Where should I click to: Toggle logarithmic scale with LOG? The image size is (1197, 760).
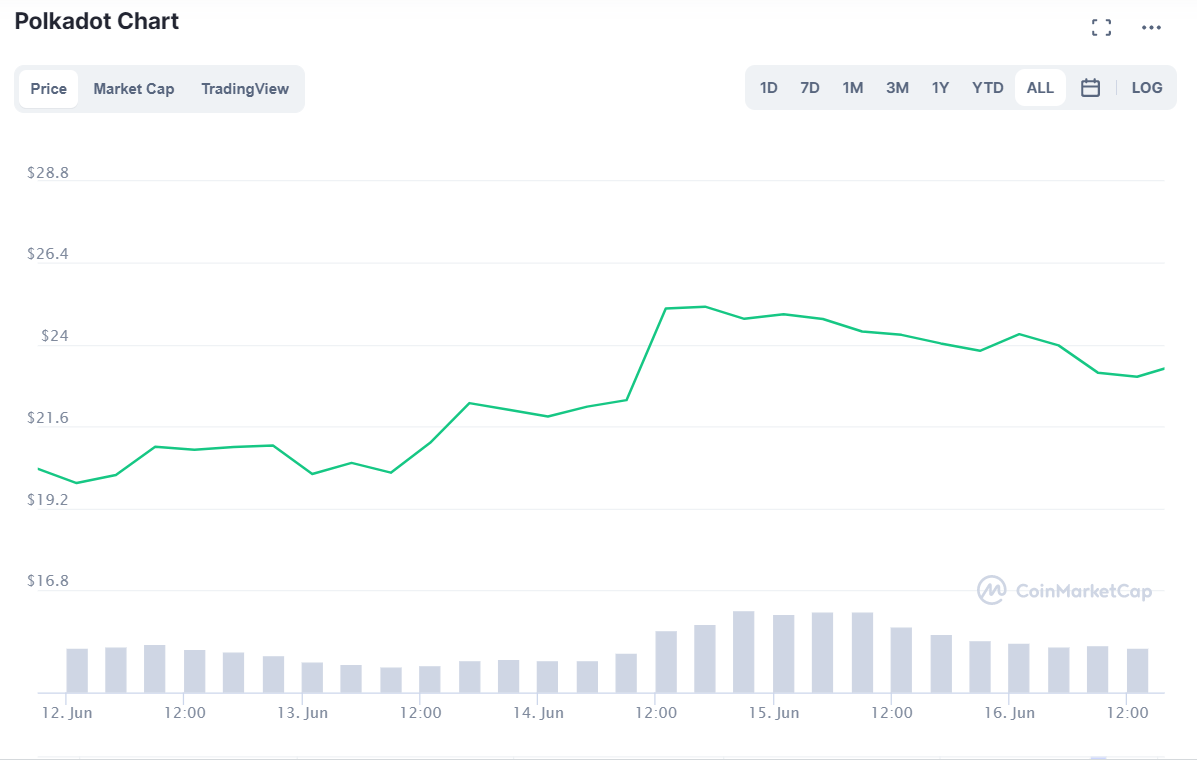(x=1146, y=87)
